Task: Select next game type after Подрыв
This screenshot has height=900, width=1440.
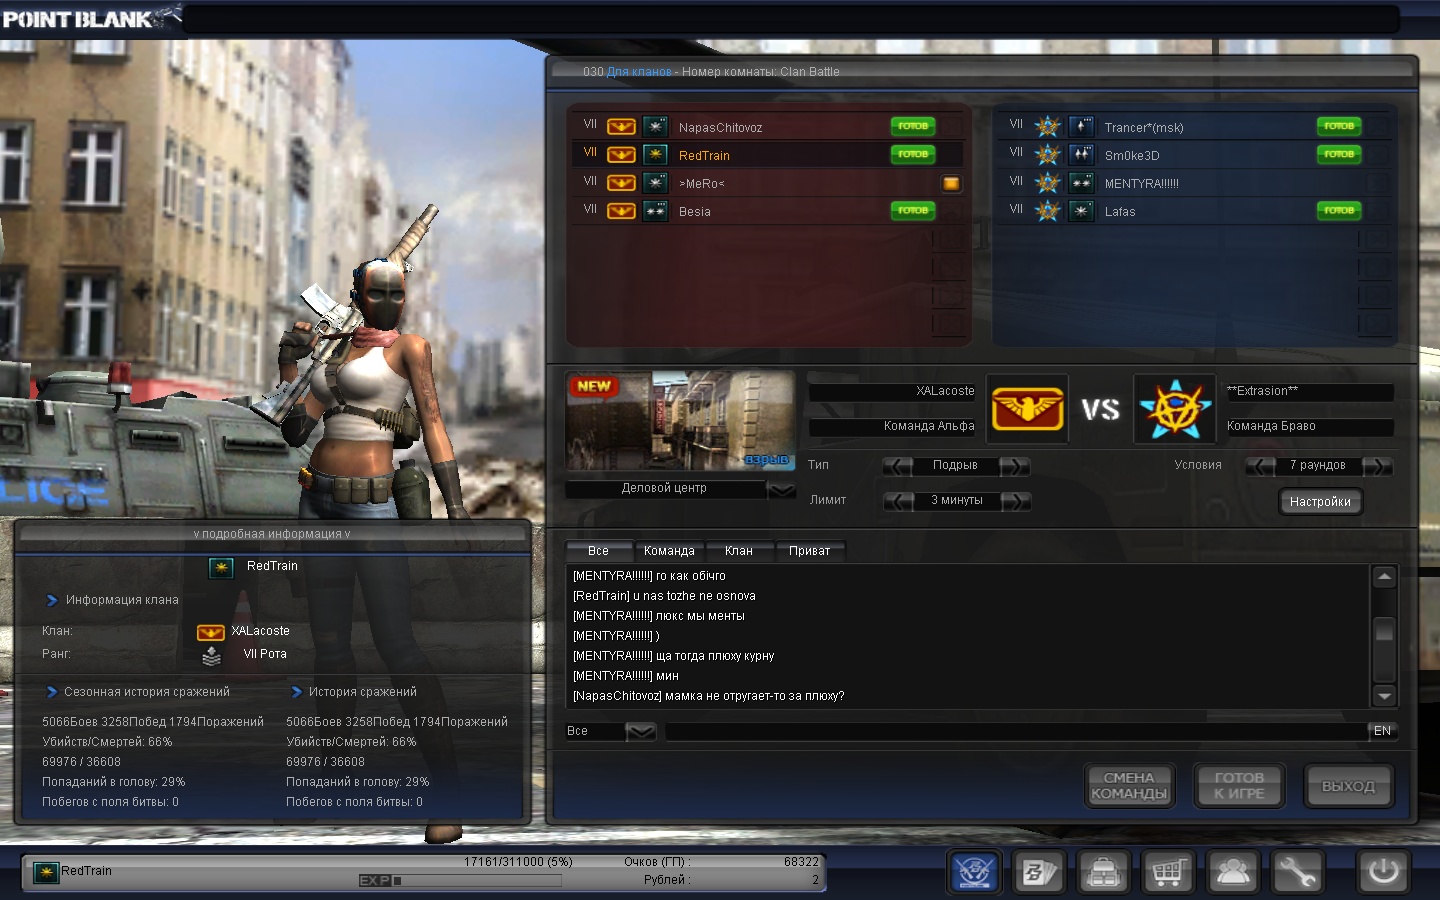Action: click(1015, 466)
